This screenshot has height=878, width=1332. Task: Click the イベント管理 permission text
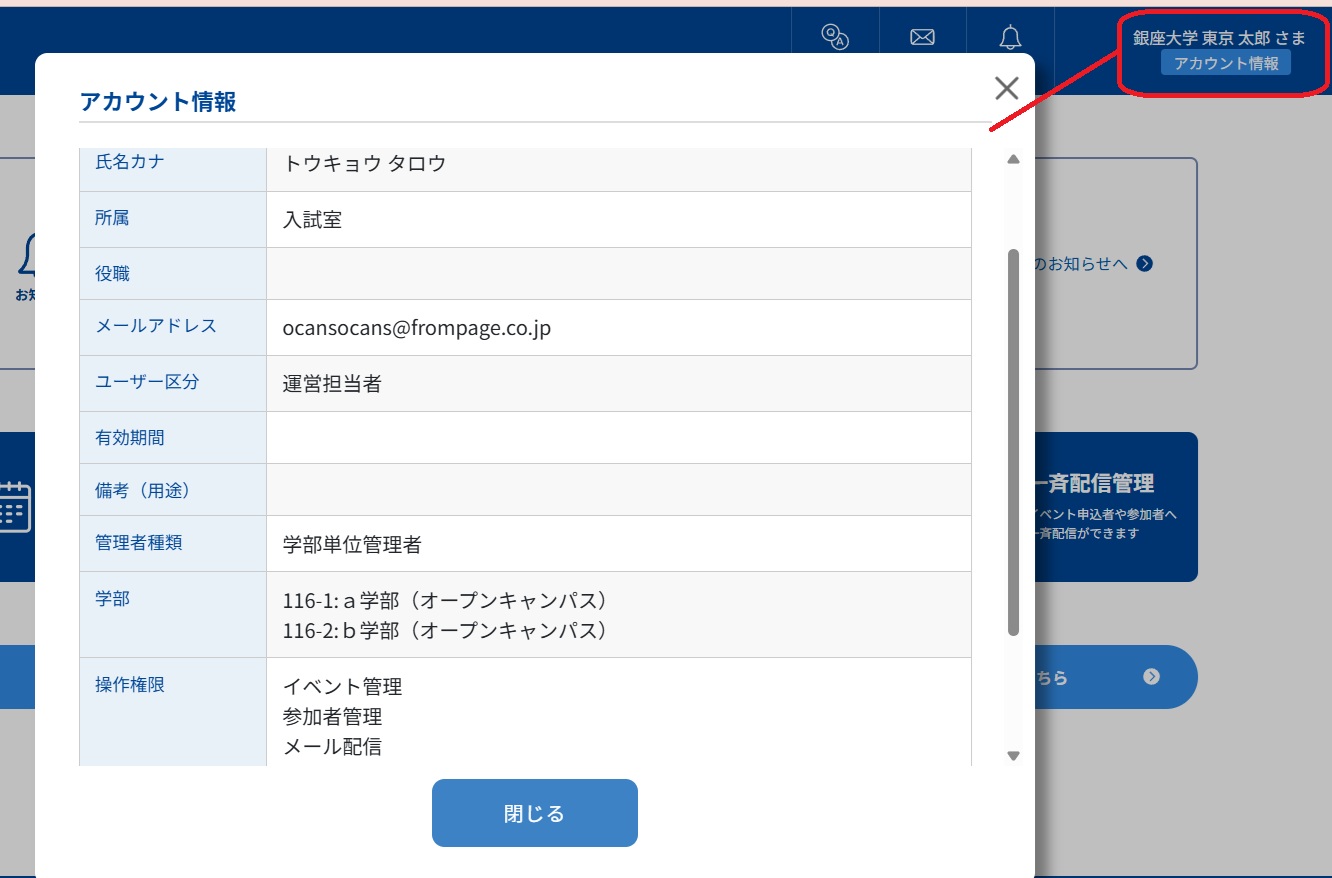point(342,687)
